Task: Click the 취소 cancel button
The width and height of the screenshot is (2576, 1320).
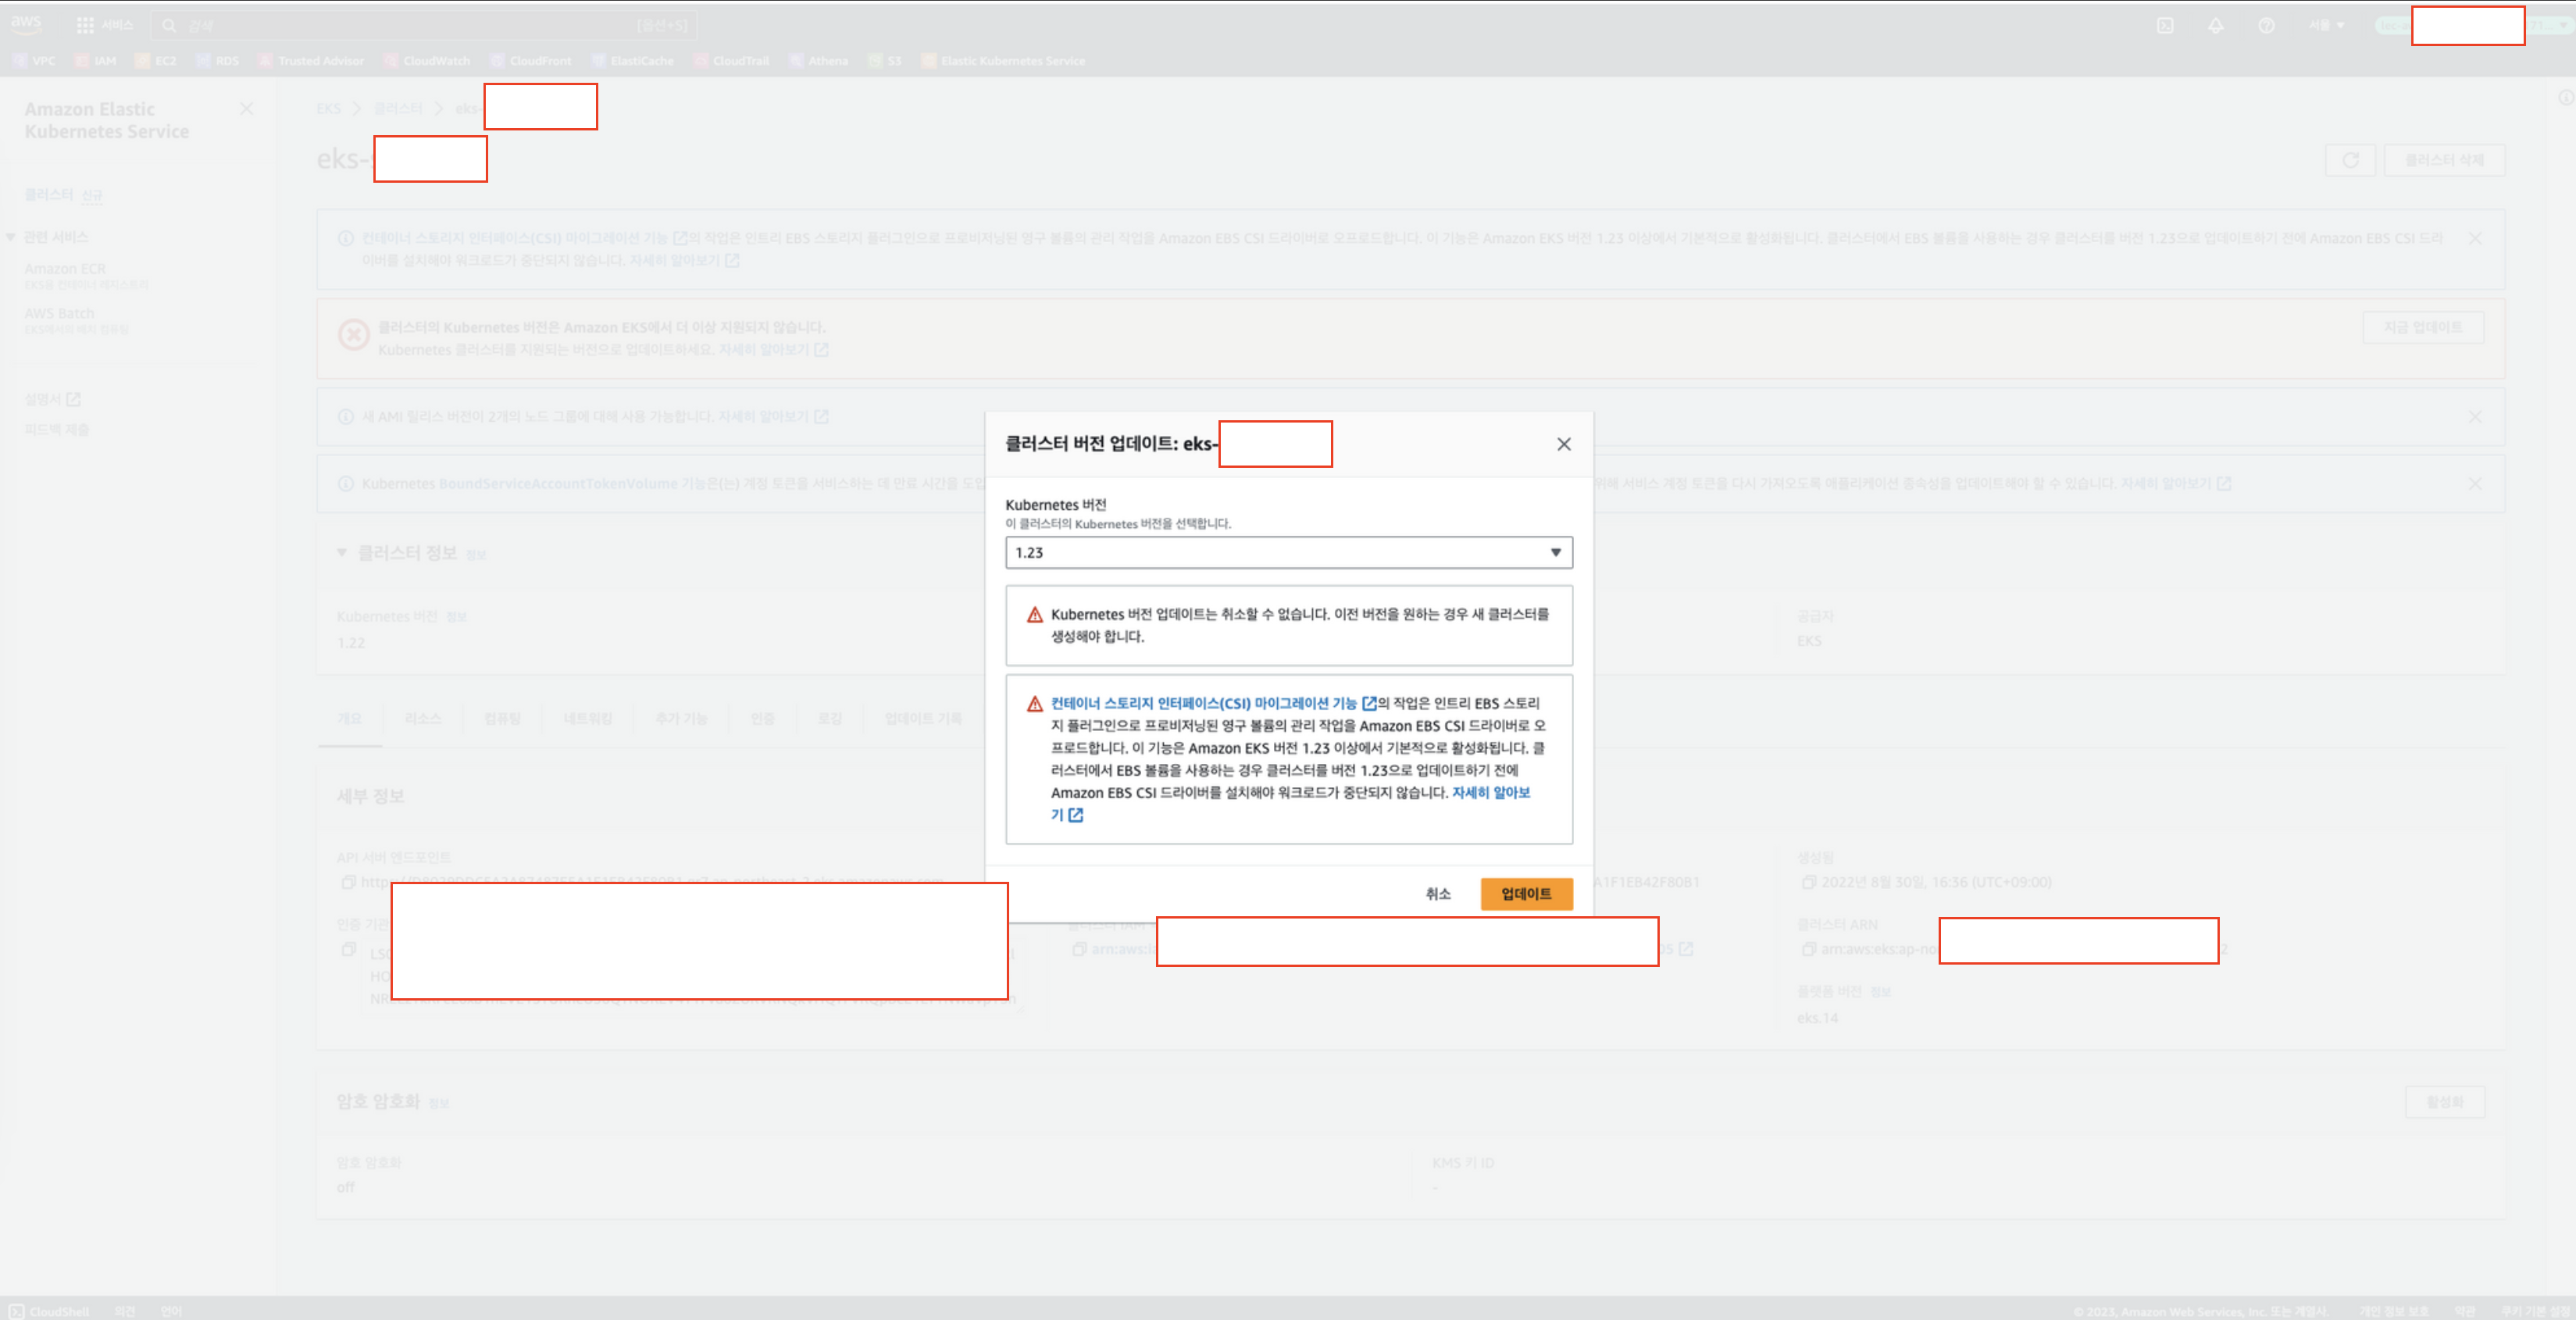Action: coord(1437,893)
